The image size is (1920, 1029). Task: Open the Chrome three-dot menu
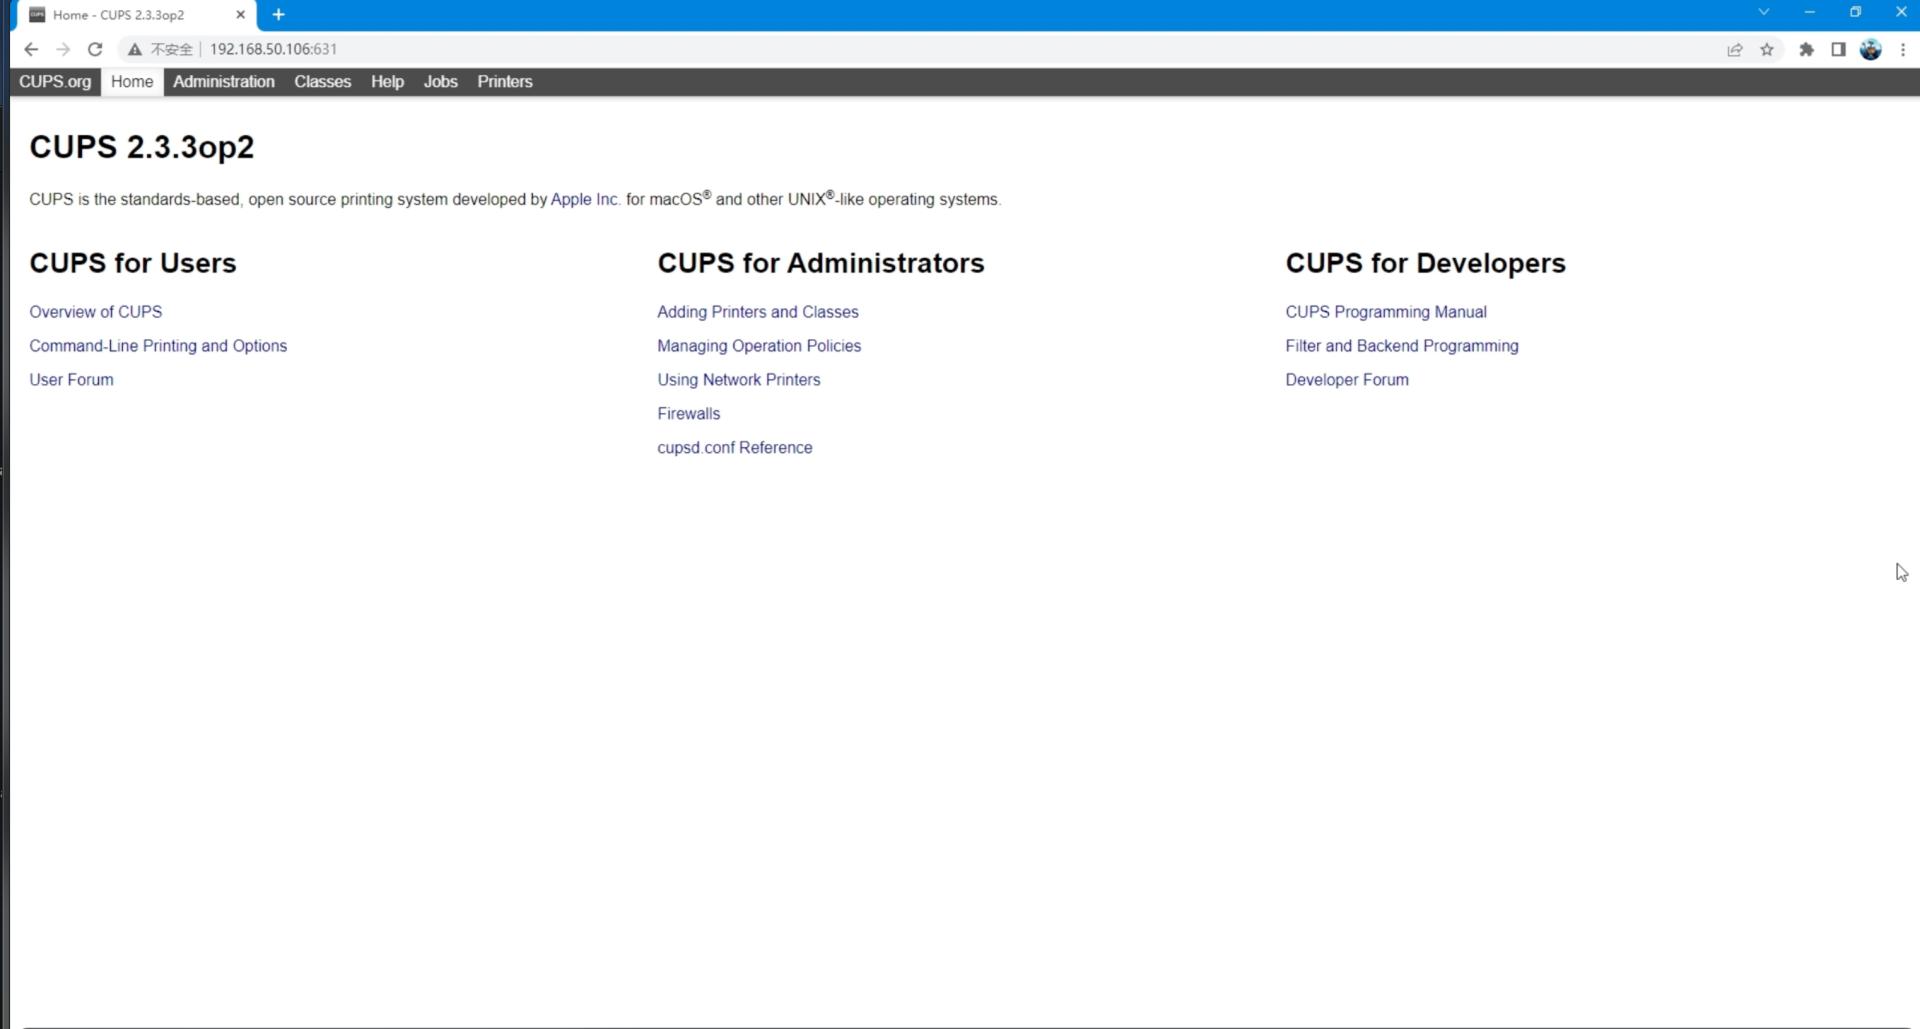coord(1902,49)
